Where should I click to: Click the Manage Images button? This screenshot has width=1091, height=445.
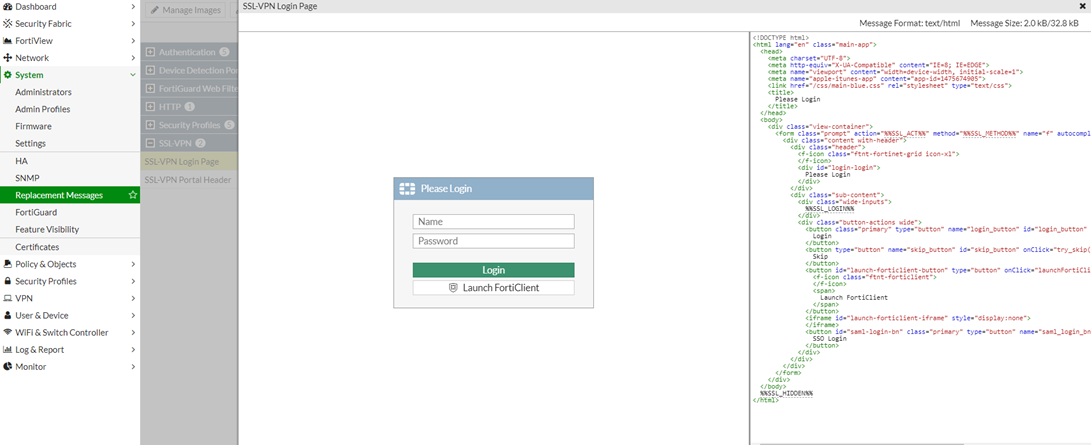[x=185, y=10]
